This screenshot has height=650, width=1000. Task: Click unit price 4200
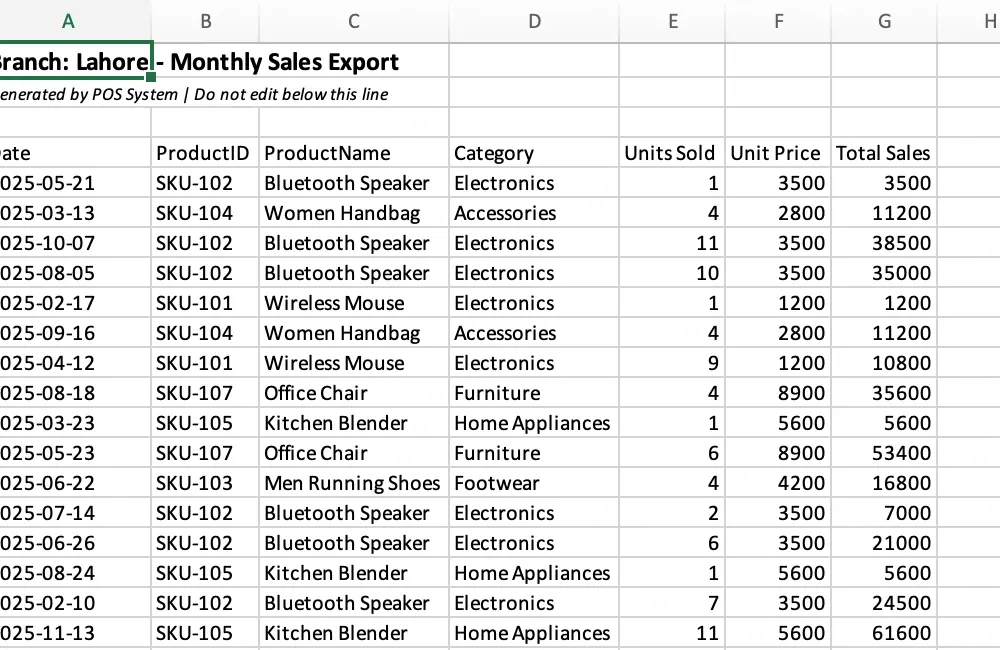778,483
